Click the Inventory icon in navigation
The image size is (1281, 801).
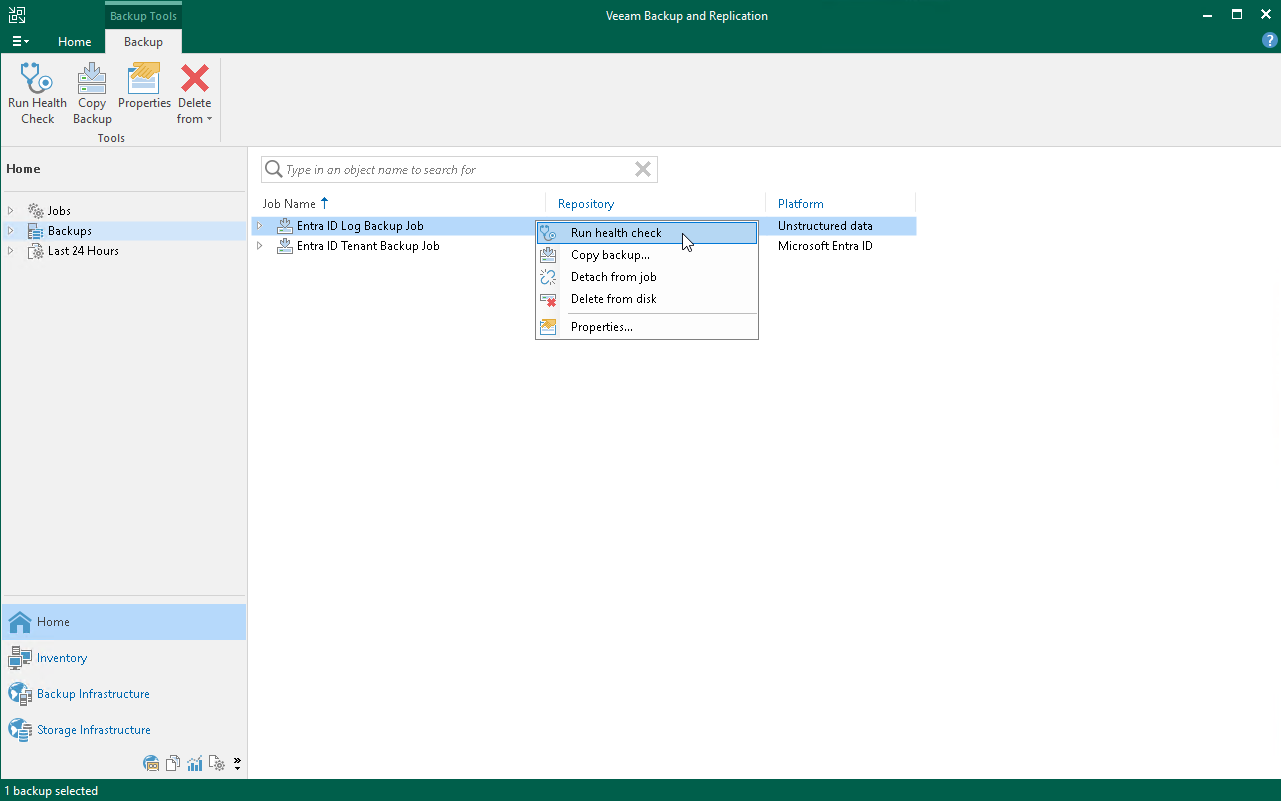(20, 658)
